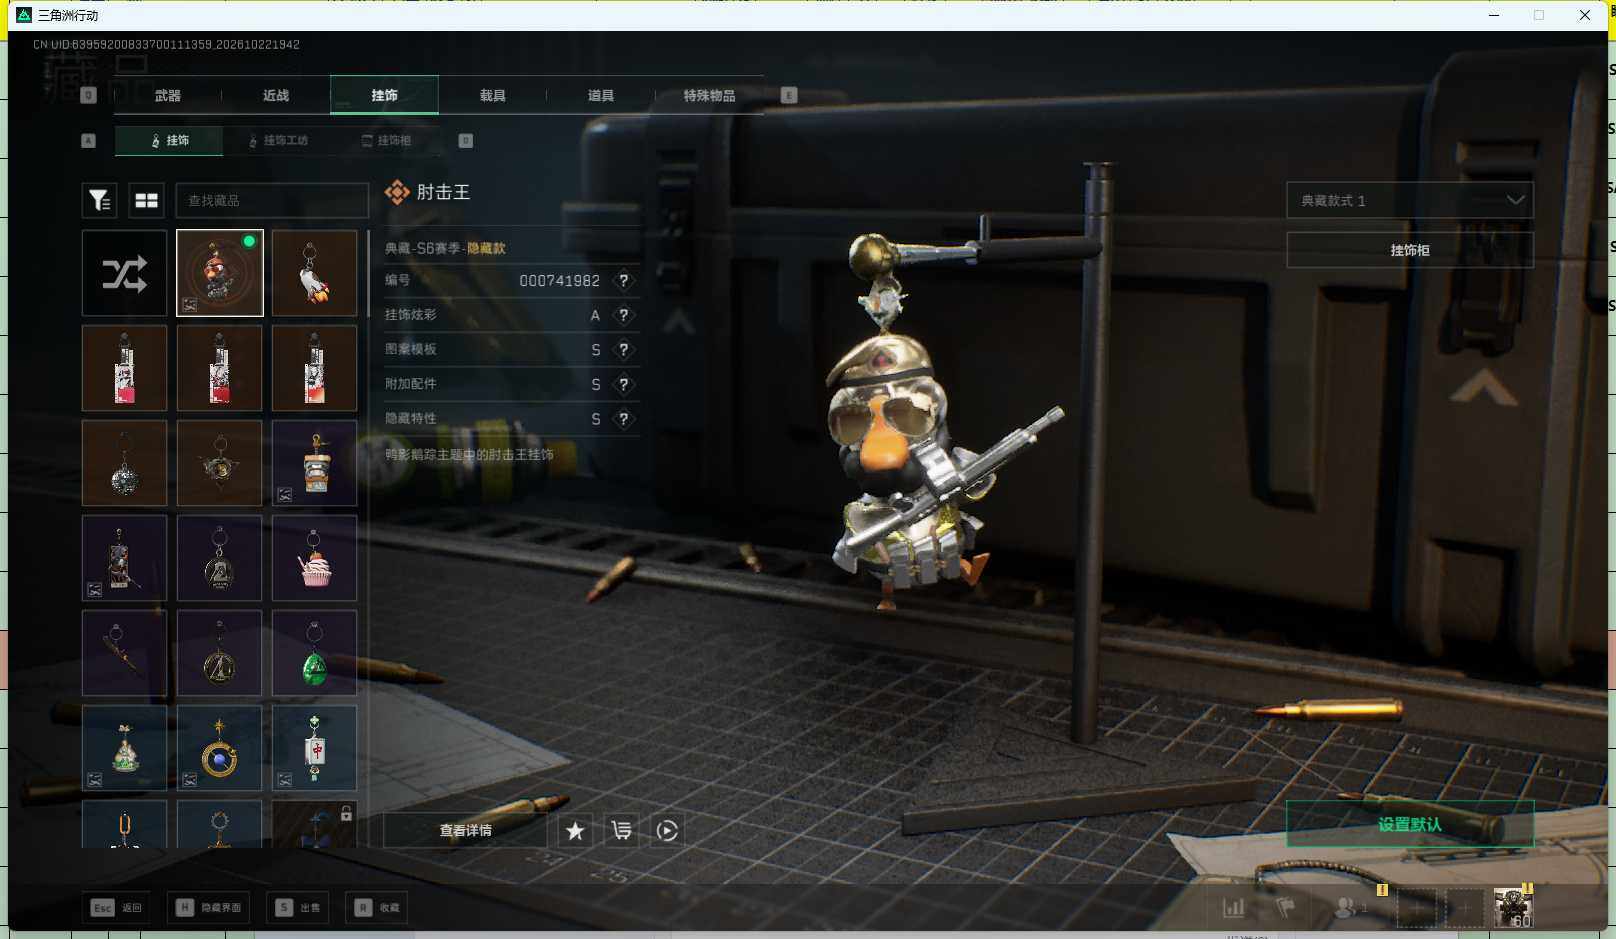Open the bar chart stats icon
The height and width of the screenshot is (939, 1616).
click(x=1234, y=908)
